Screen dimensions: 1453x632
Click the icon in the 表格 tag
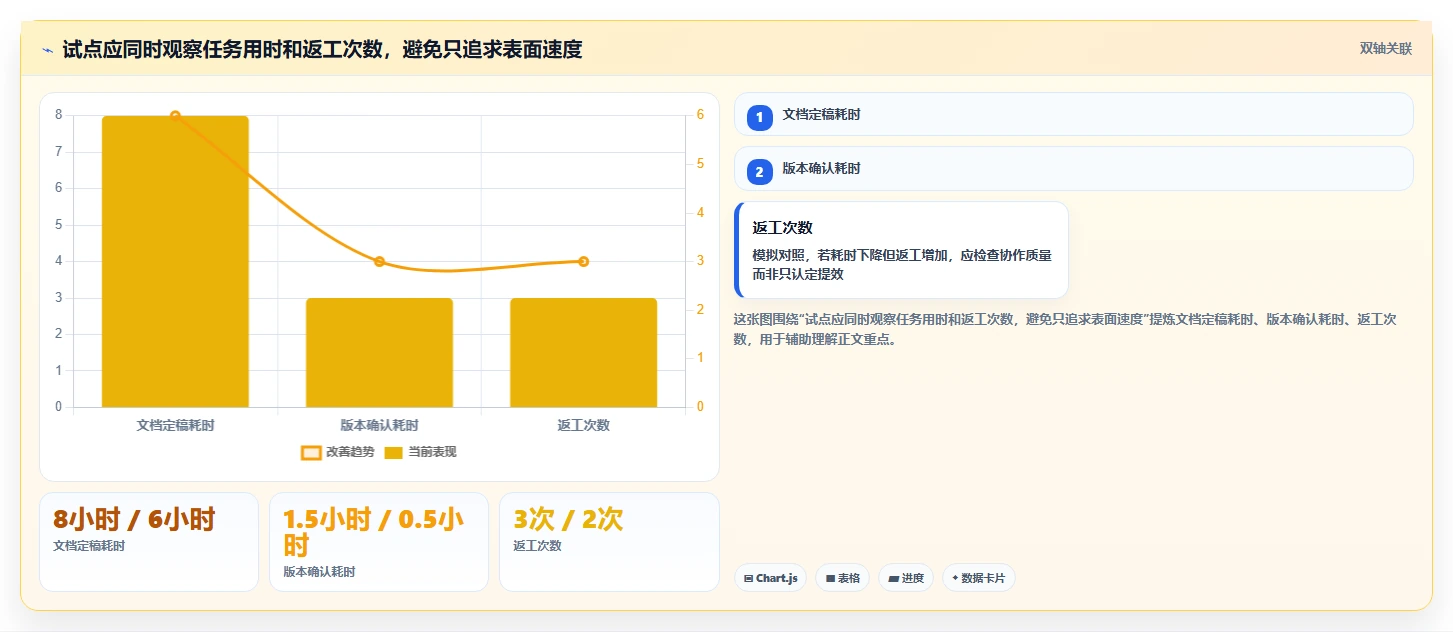pos(830,578)
